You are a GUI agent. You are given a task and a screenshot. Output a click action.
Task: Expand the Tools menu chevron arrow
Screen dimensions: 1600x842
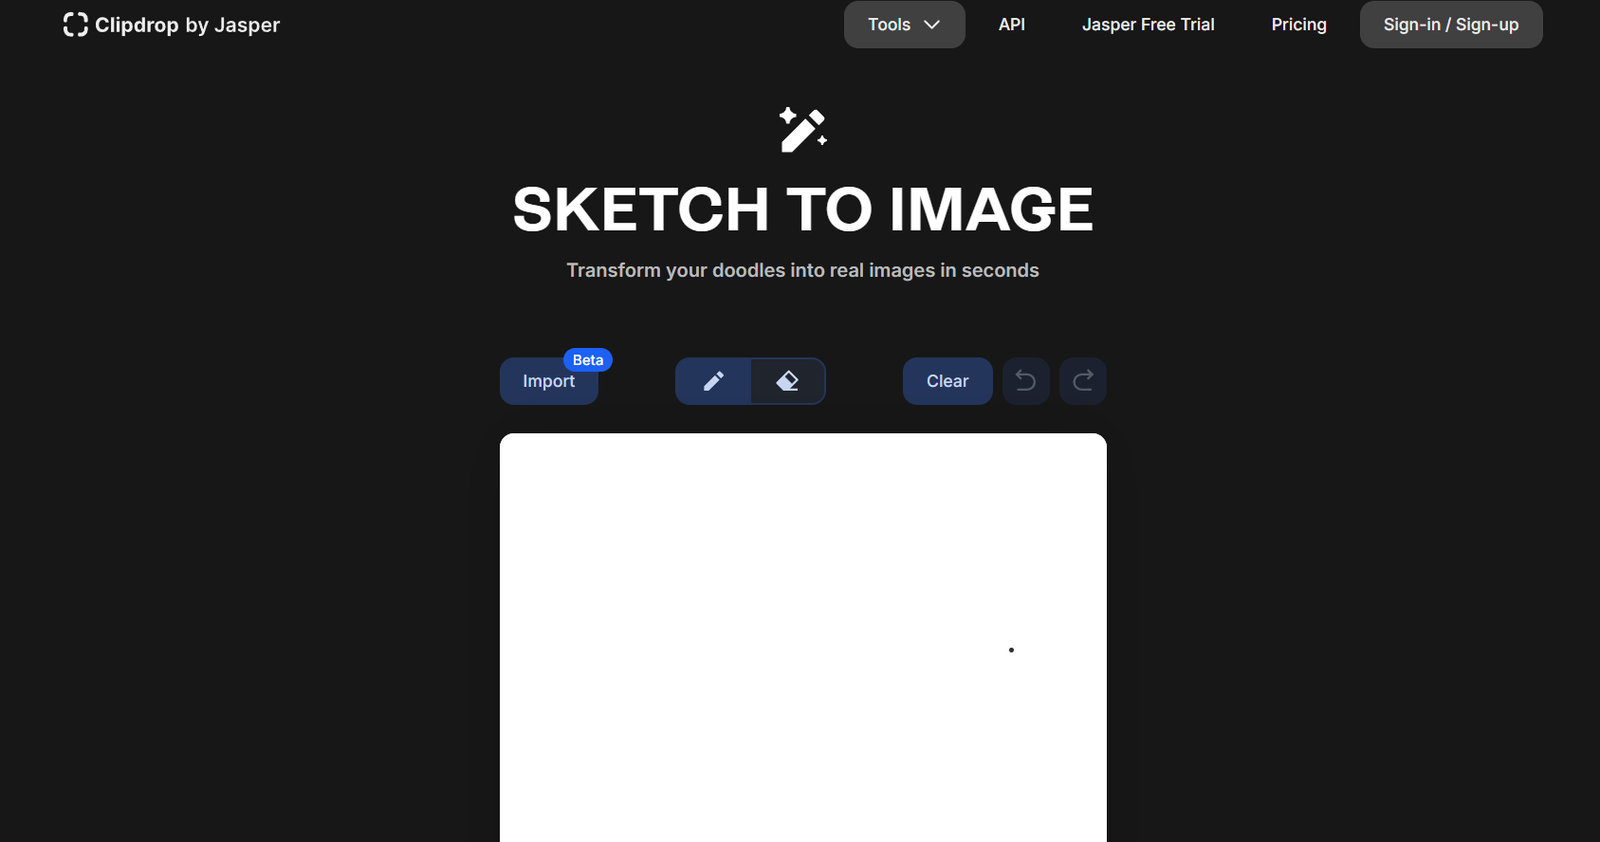[x=932, y=25]
